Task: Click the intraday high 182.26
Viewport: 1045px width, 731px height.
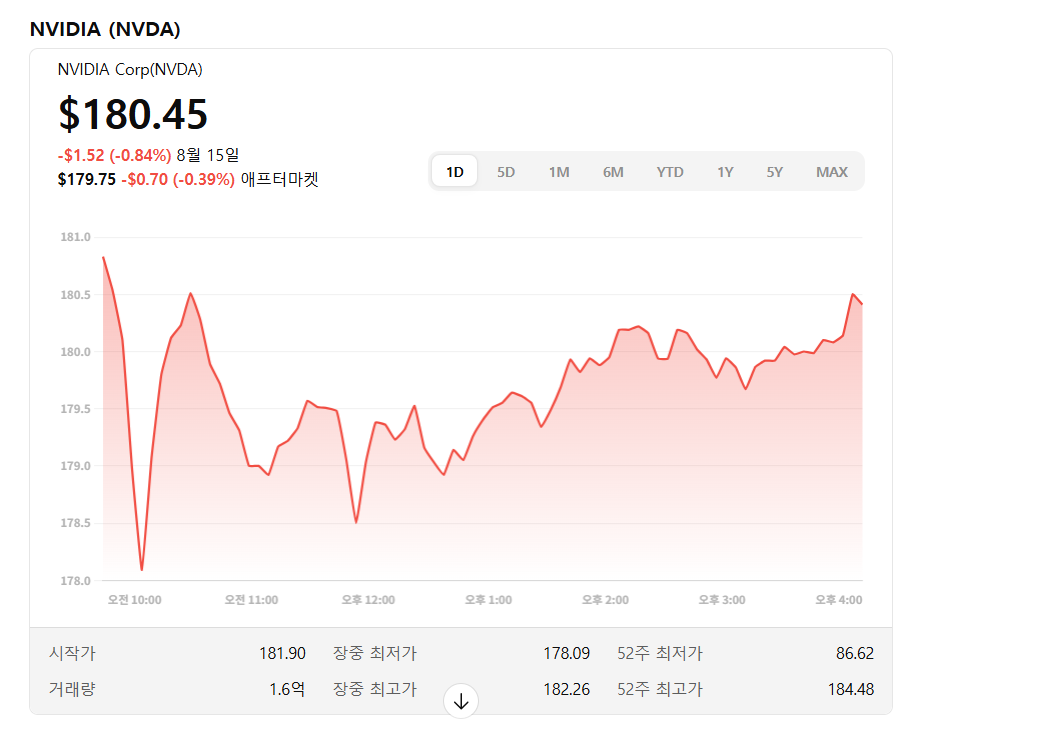Action: coord(566,689)
